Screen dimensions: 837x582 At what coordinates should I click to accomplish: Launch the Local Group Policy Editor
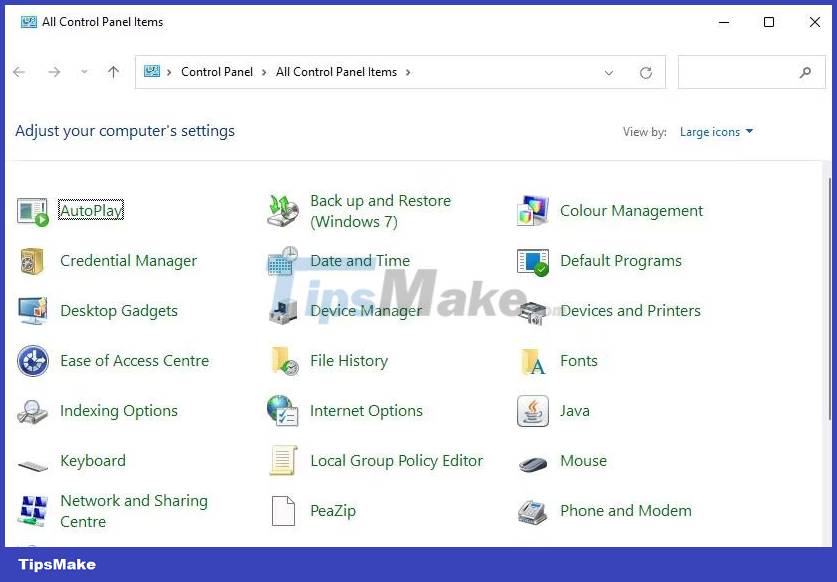(x=397, y=461)
